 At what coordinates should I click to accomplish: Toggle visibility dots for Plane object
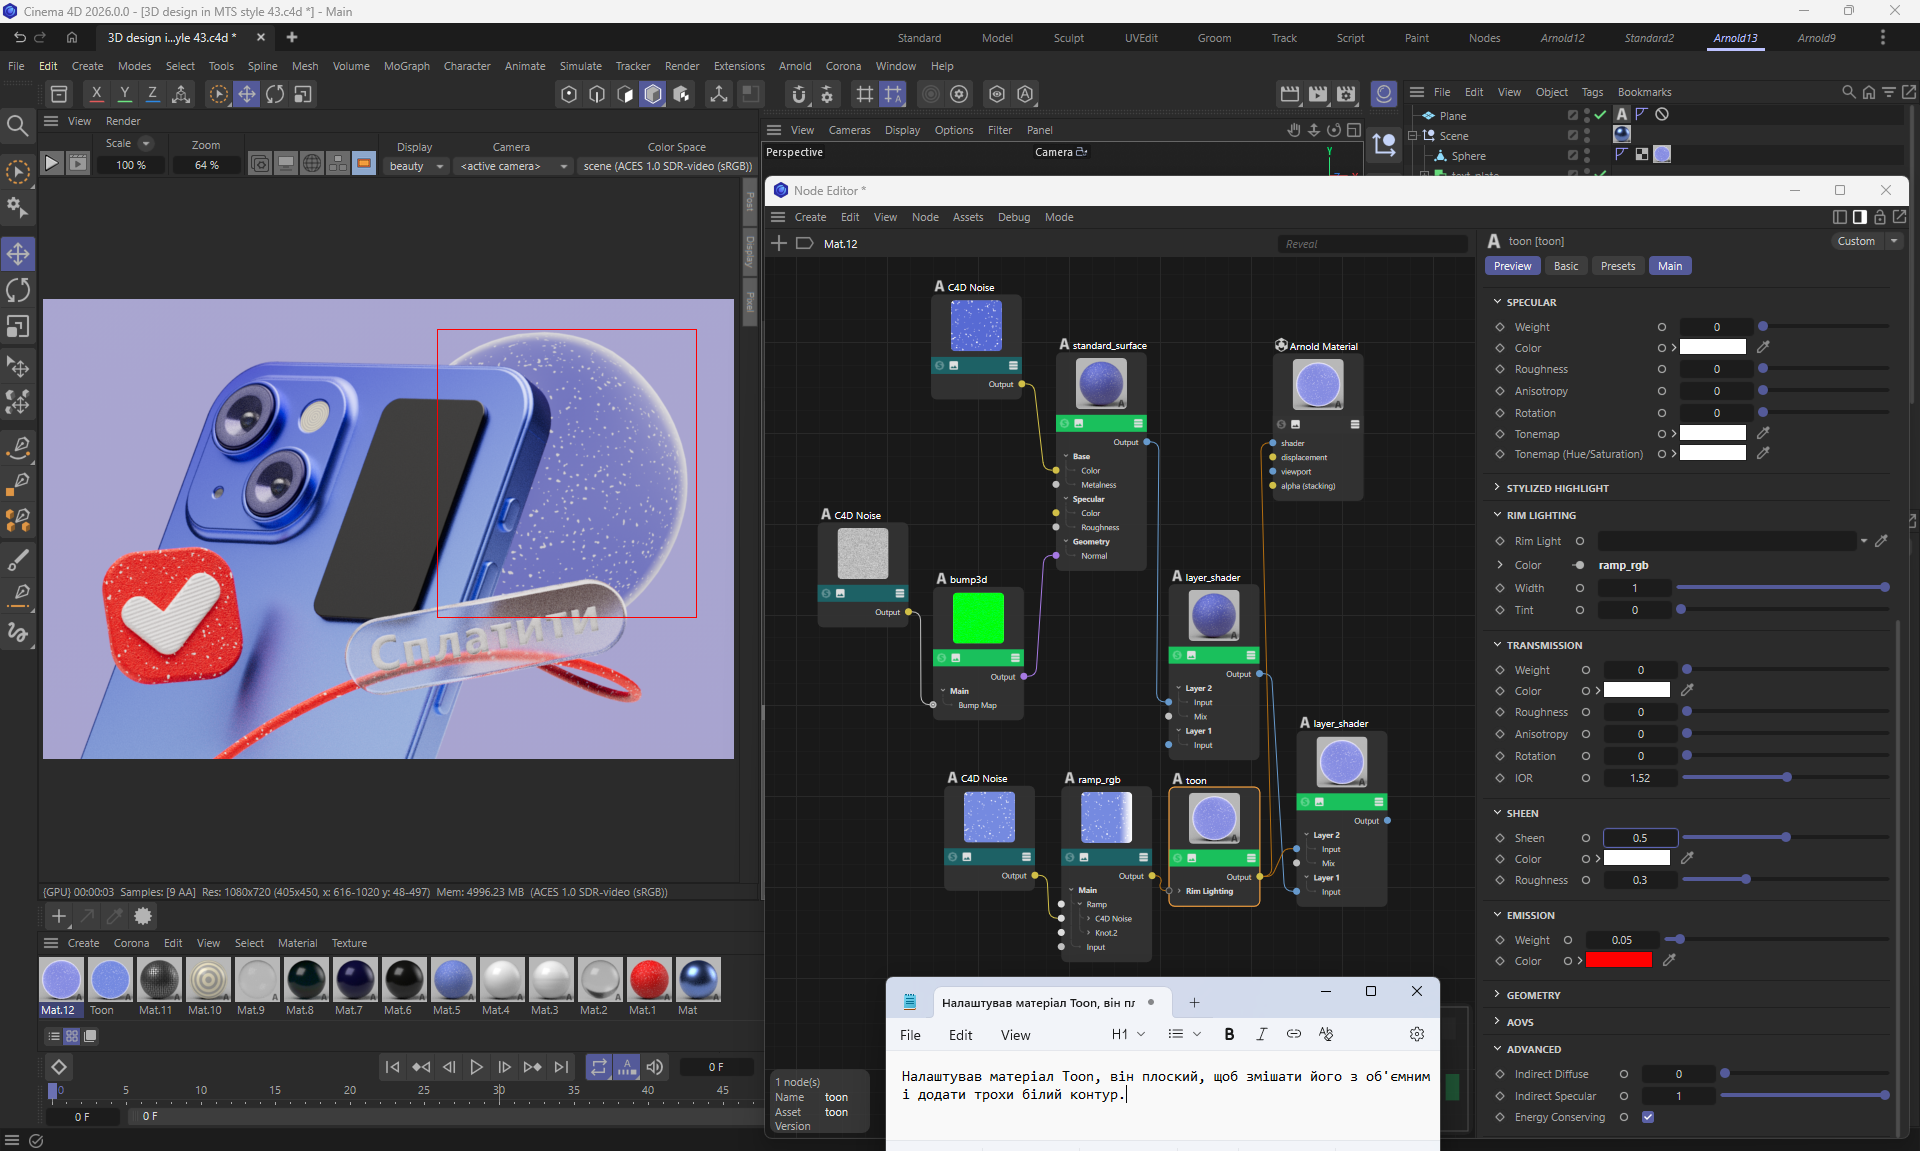1587,115
